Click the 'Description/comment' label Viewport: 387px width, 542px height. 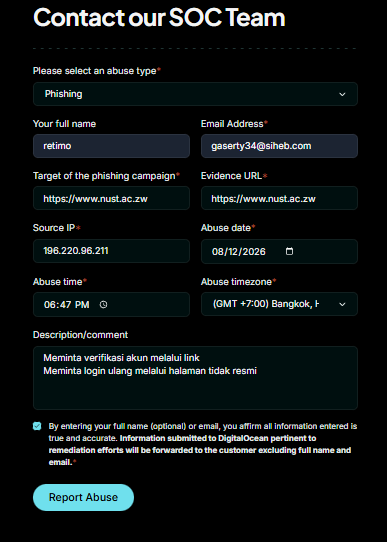tap(81, 335)
